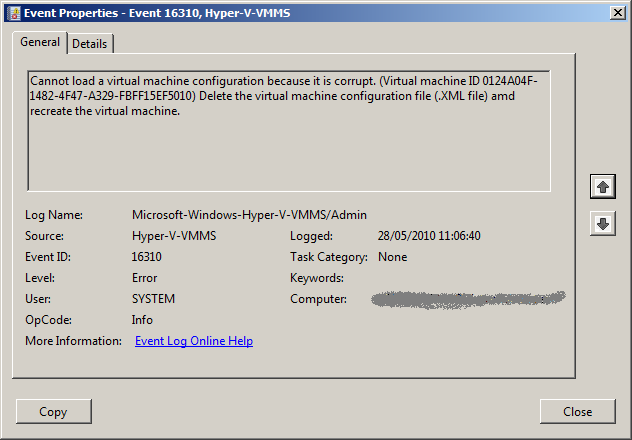
Task: Click the Event ID value 16310
Action: point(147,257)
